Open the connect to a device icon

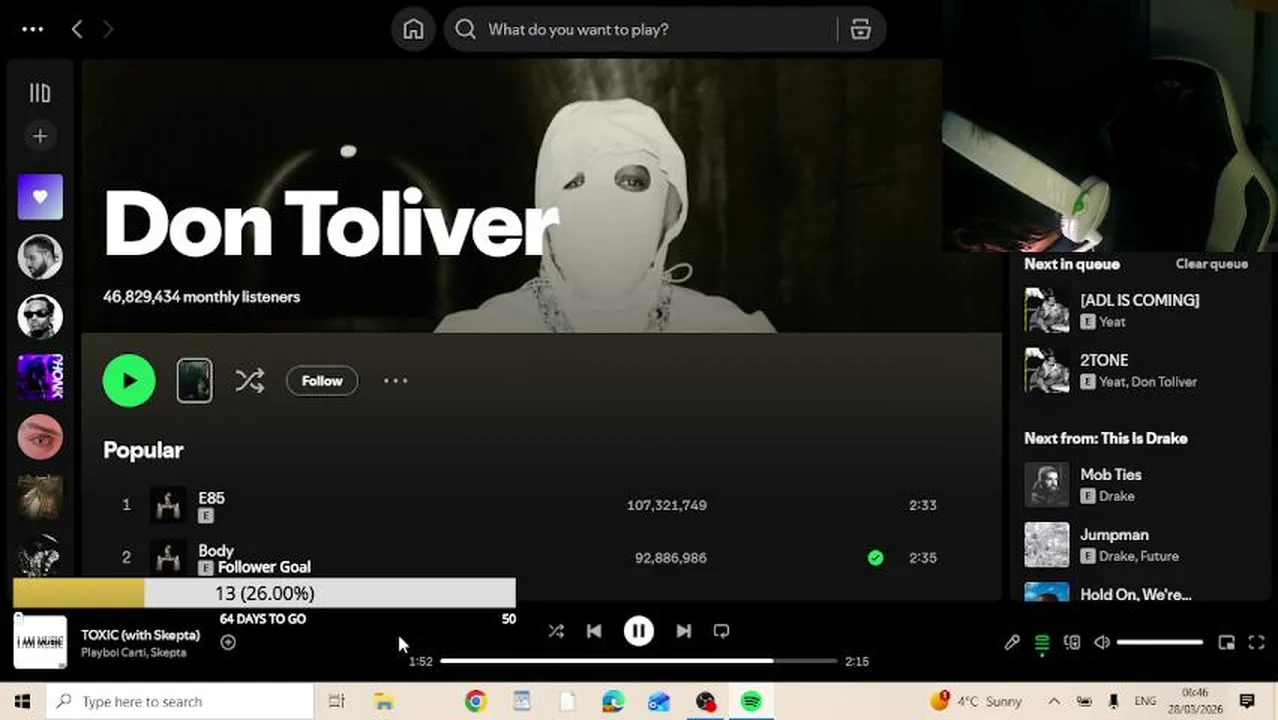1072,643
